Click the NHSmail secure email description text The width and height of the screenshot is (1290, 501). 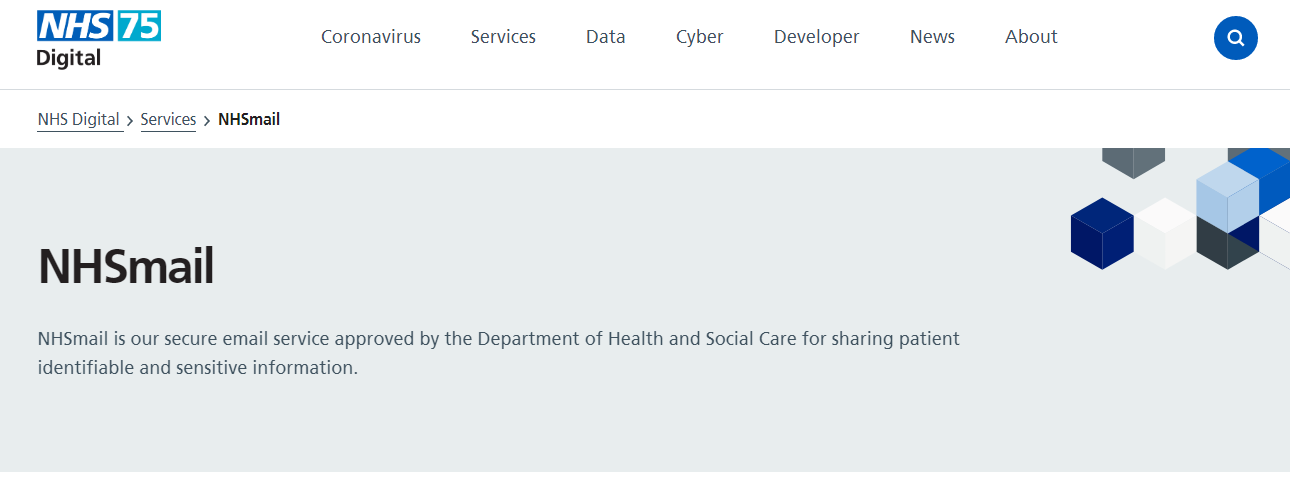pos(498,353)
